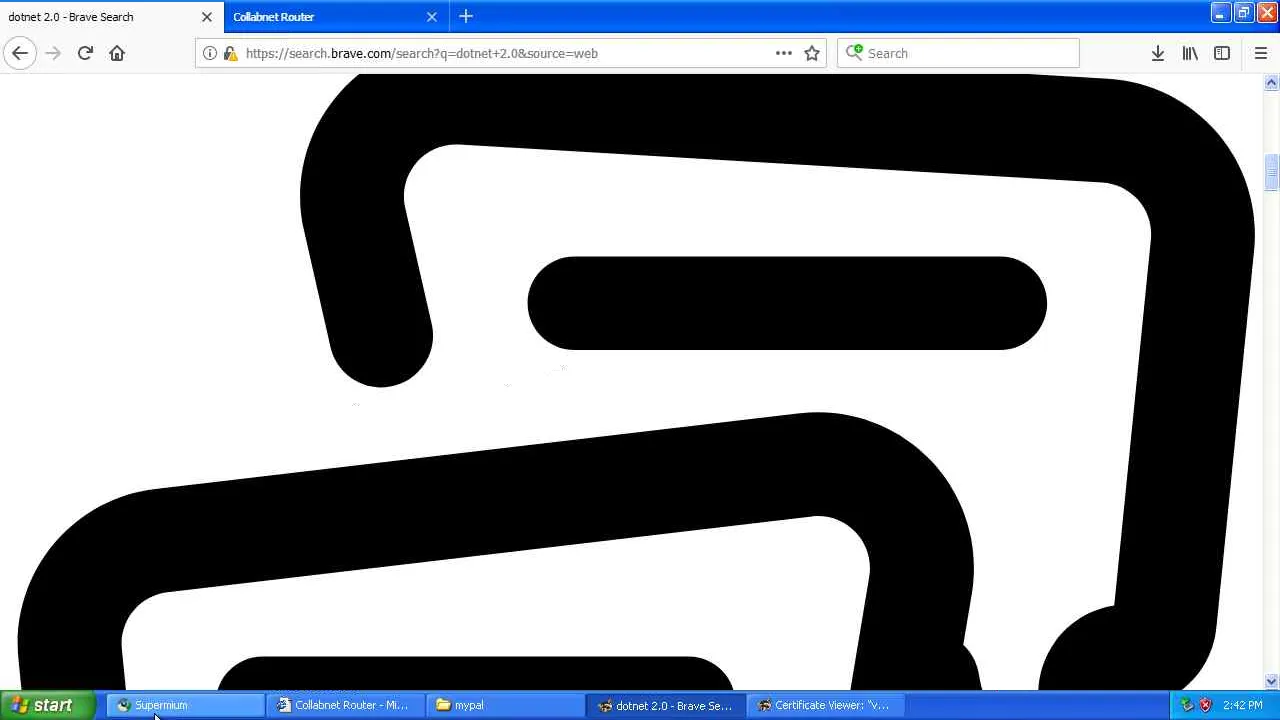Show site information for search.brave.com
Viewport: 1280px width, 720px height.
[210, 53]
